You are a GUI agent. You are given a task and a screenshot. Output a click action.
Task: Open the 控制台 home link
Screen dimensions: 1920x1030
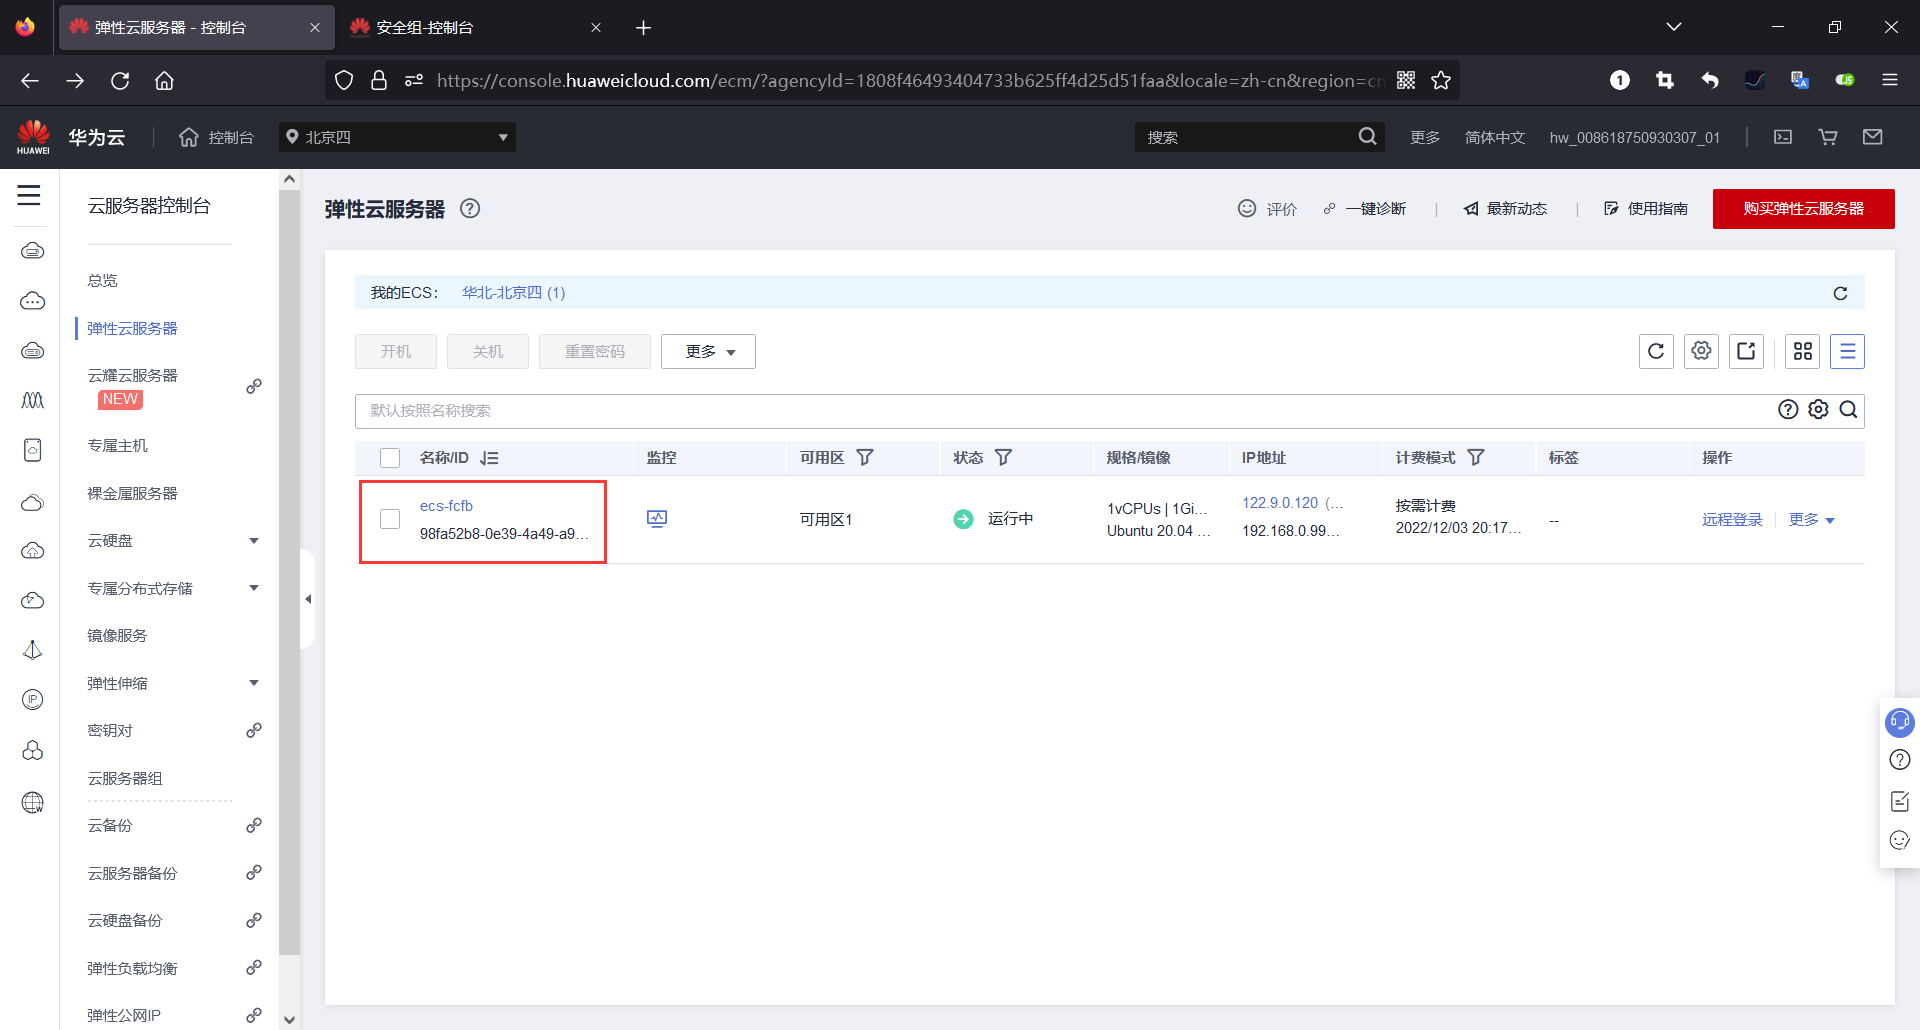coord(217,137)
